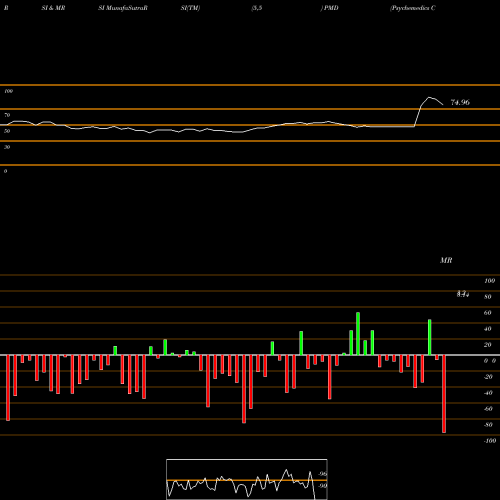Image resolution: width=500 pixels, height=500 pixels.
Task: Click the RSI axis label 30
Action: (7, 147)
